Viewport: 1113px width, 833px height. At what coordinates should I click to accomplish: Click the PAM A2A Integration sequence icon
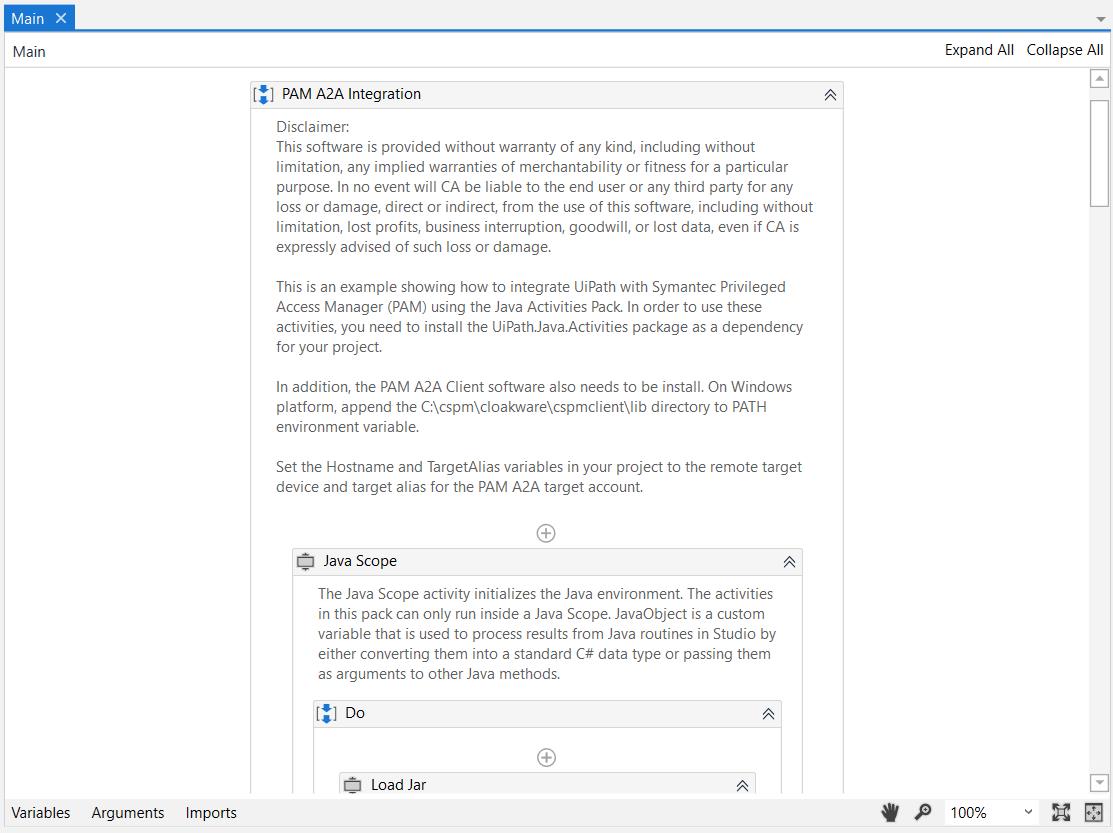[x=263, y=94]
